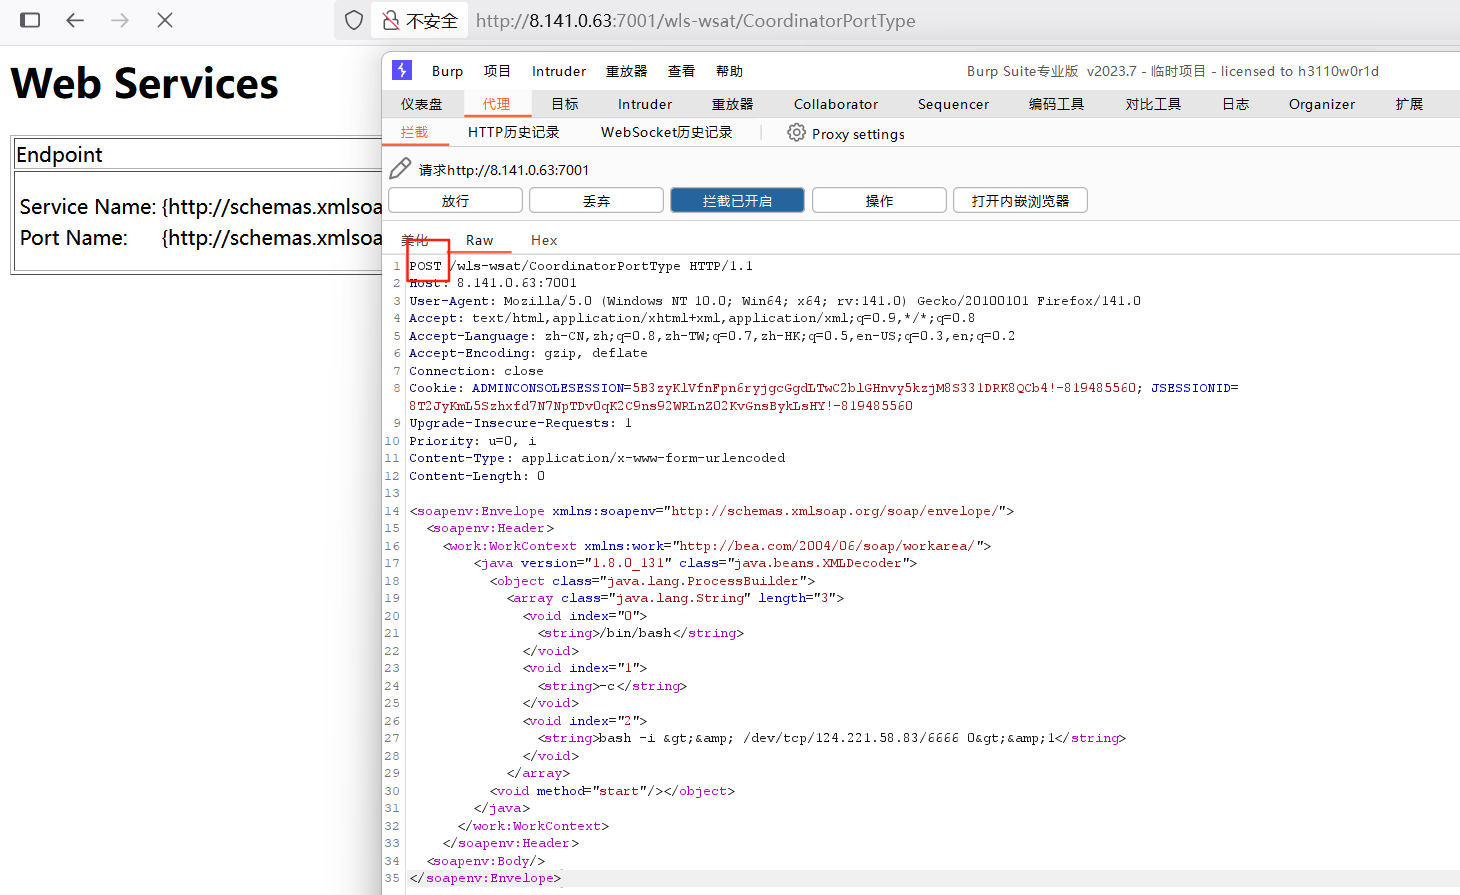Go back with the browser back arrow
This screenshot has width=1460, height=895.
pyautogui.click(x=75, y=20)
